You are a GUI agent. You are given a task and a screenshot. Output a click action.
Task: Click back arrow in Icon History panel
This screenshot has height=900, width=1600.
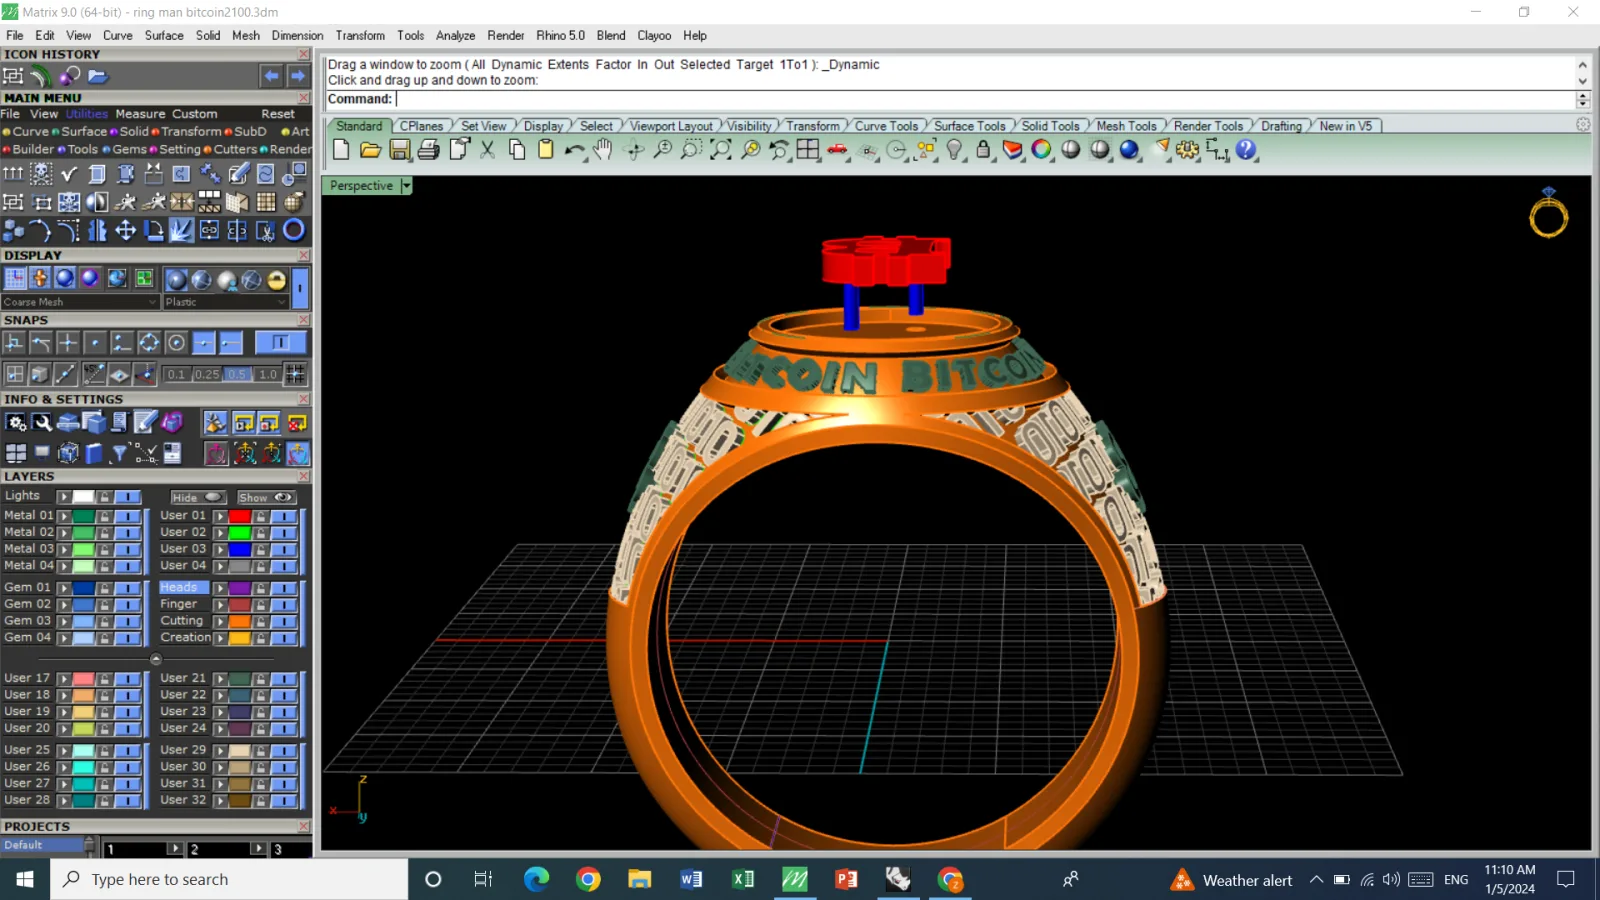[x=271, y=76]
